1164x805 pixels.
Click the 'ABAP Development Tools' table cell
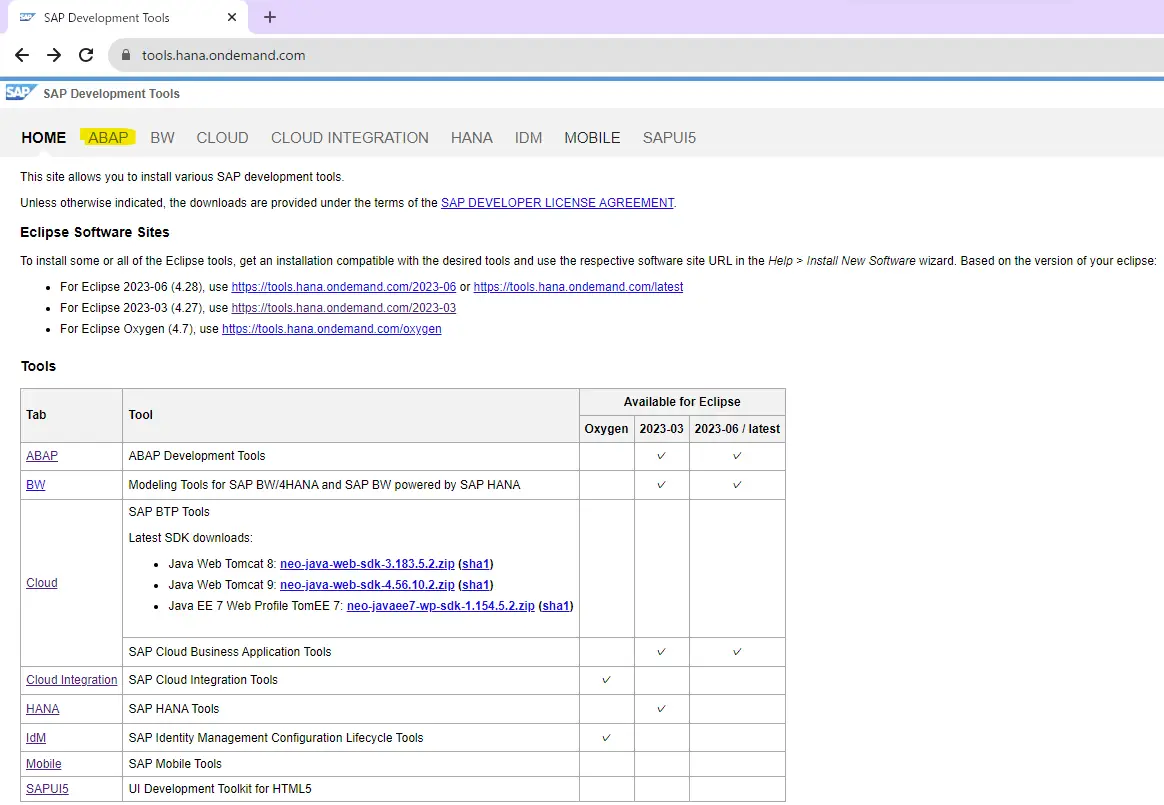(351, 456)
